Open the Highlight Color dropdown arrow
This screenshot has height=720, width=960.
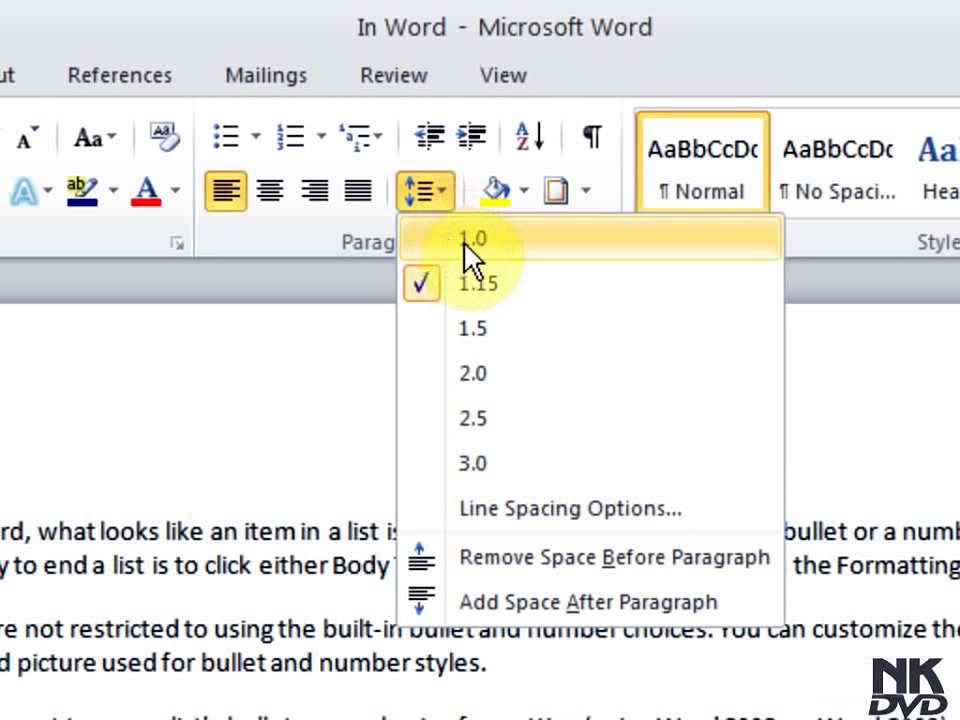coord(113,191)
